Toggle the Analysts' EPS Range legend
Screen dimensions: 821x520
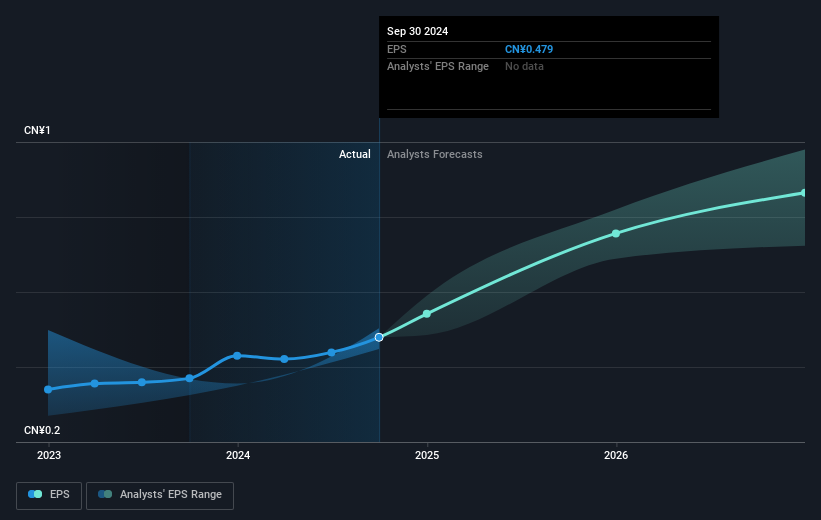(x=160, y=495)
